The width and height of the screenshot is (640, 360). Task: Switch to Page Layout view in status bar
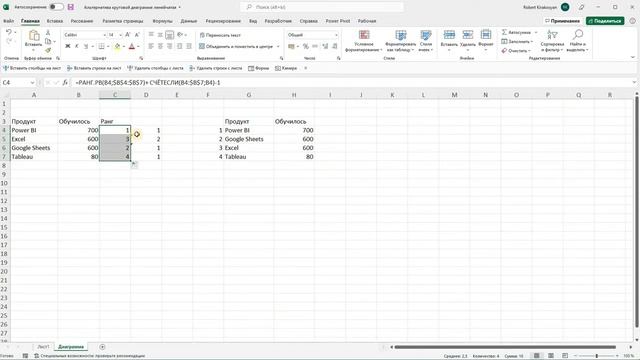click(x=551, y=356)
